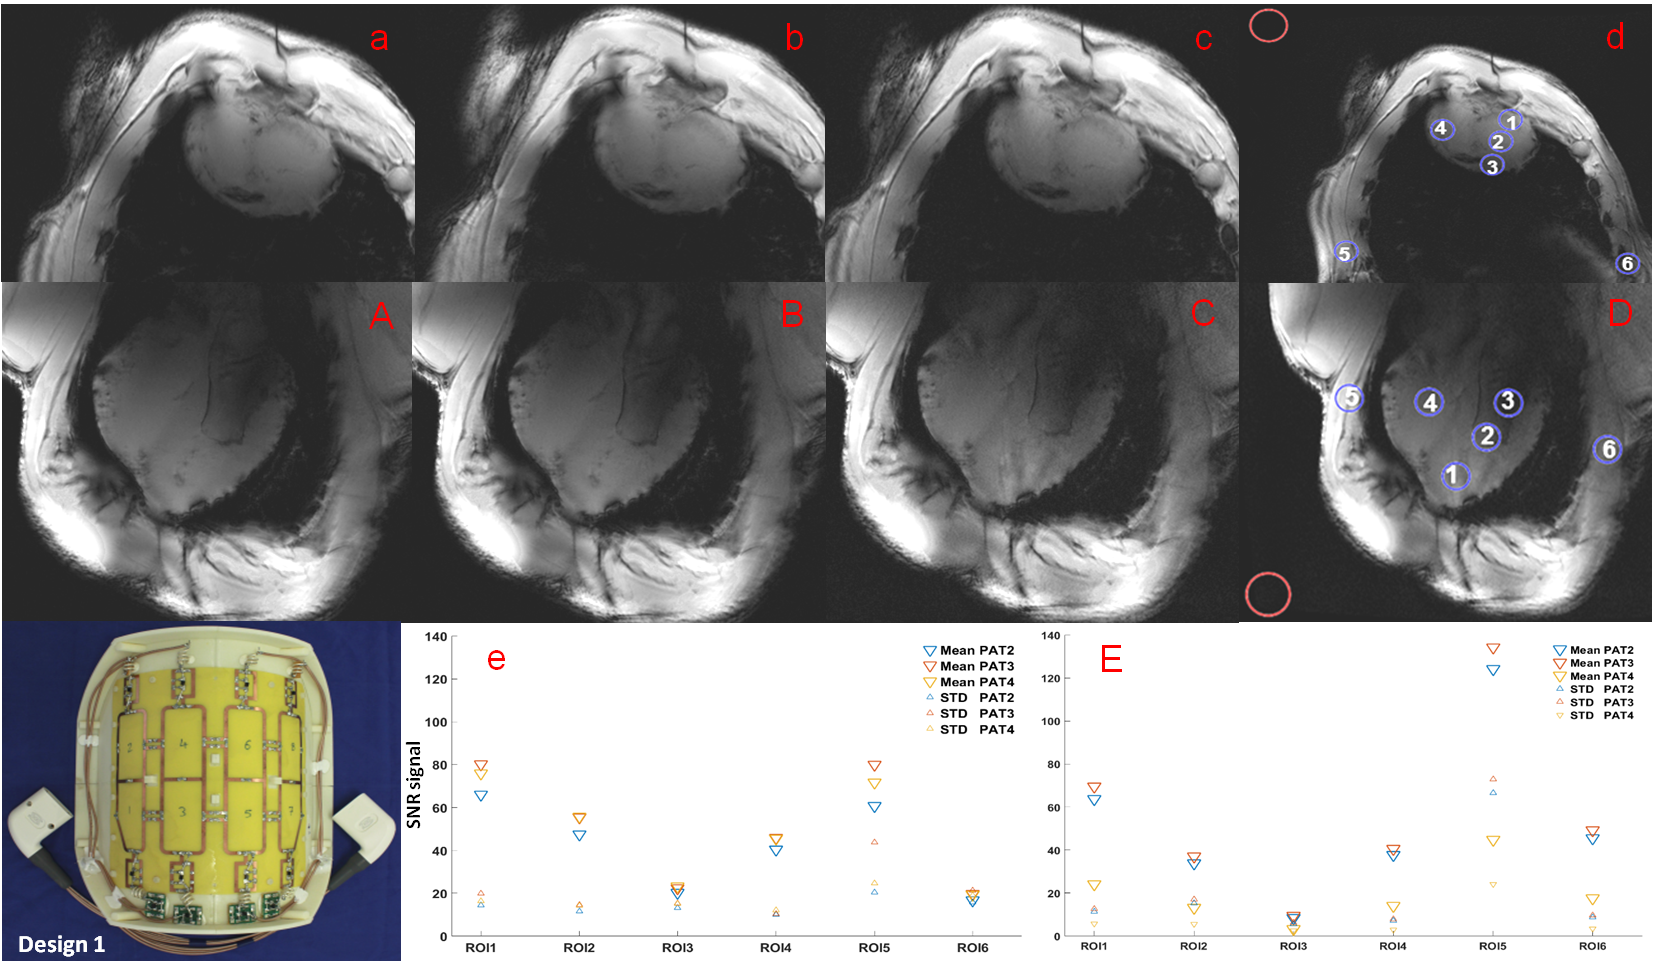Image resolution: width=1658 pixels, height=968 pixels.
Task: Select Mean PAT3 legend entry in chart E
Action: coord(1592,663)
